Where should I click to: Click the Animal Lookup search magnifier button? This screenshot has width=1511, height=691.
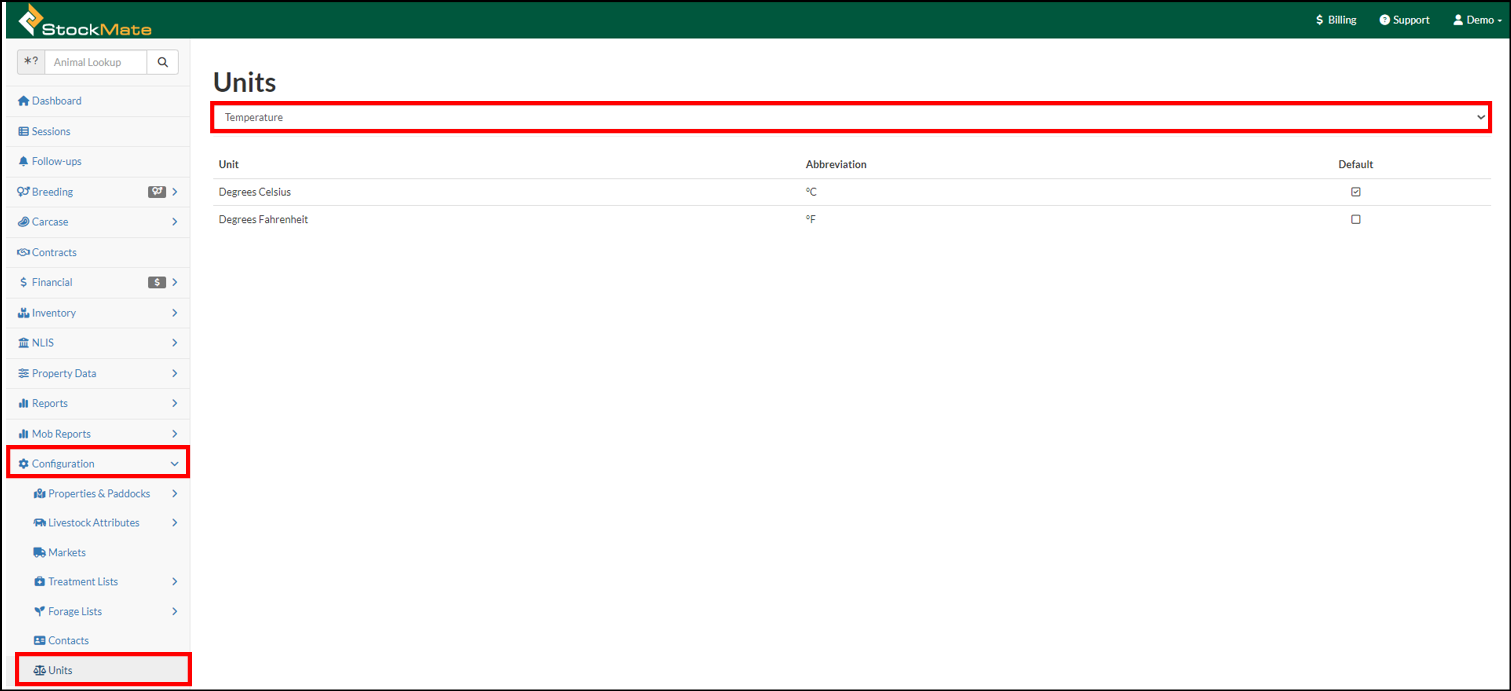(x=162, y=62)
